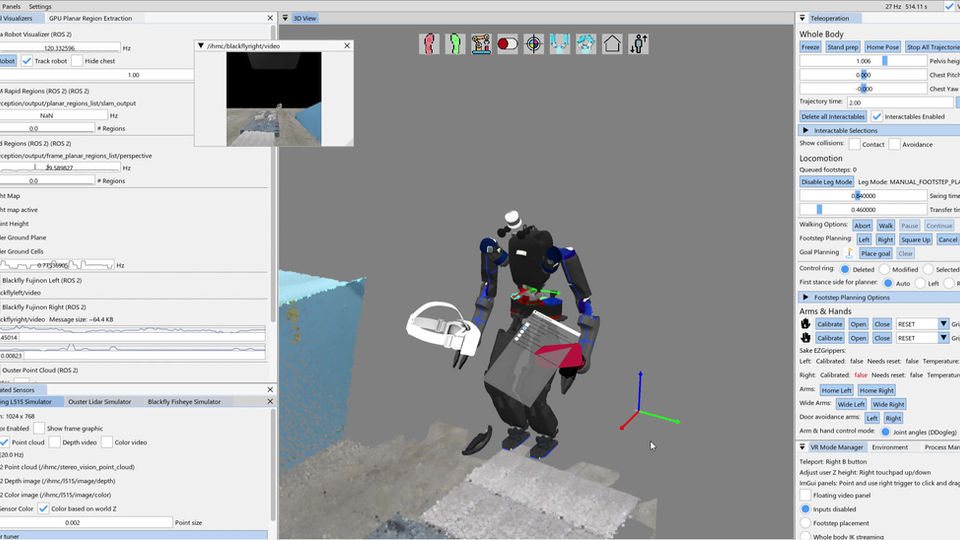960x540 pixels.
Task: Click the Square Up button
Action: pos(915,239)
